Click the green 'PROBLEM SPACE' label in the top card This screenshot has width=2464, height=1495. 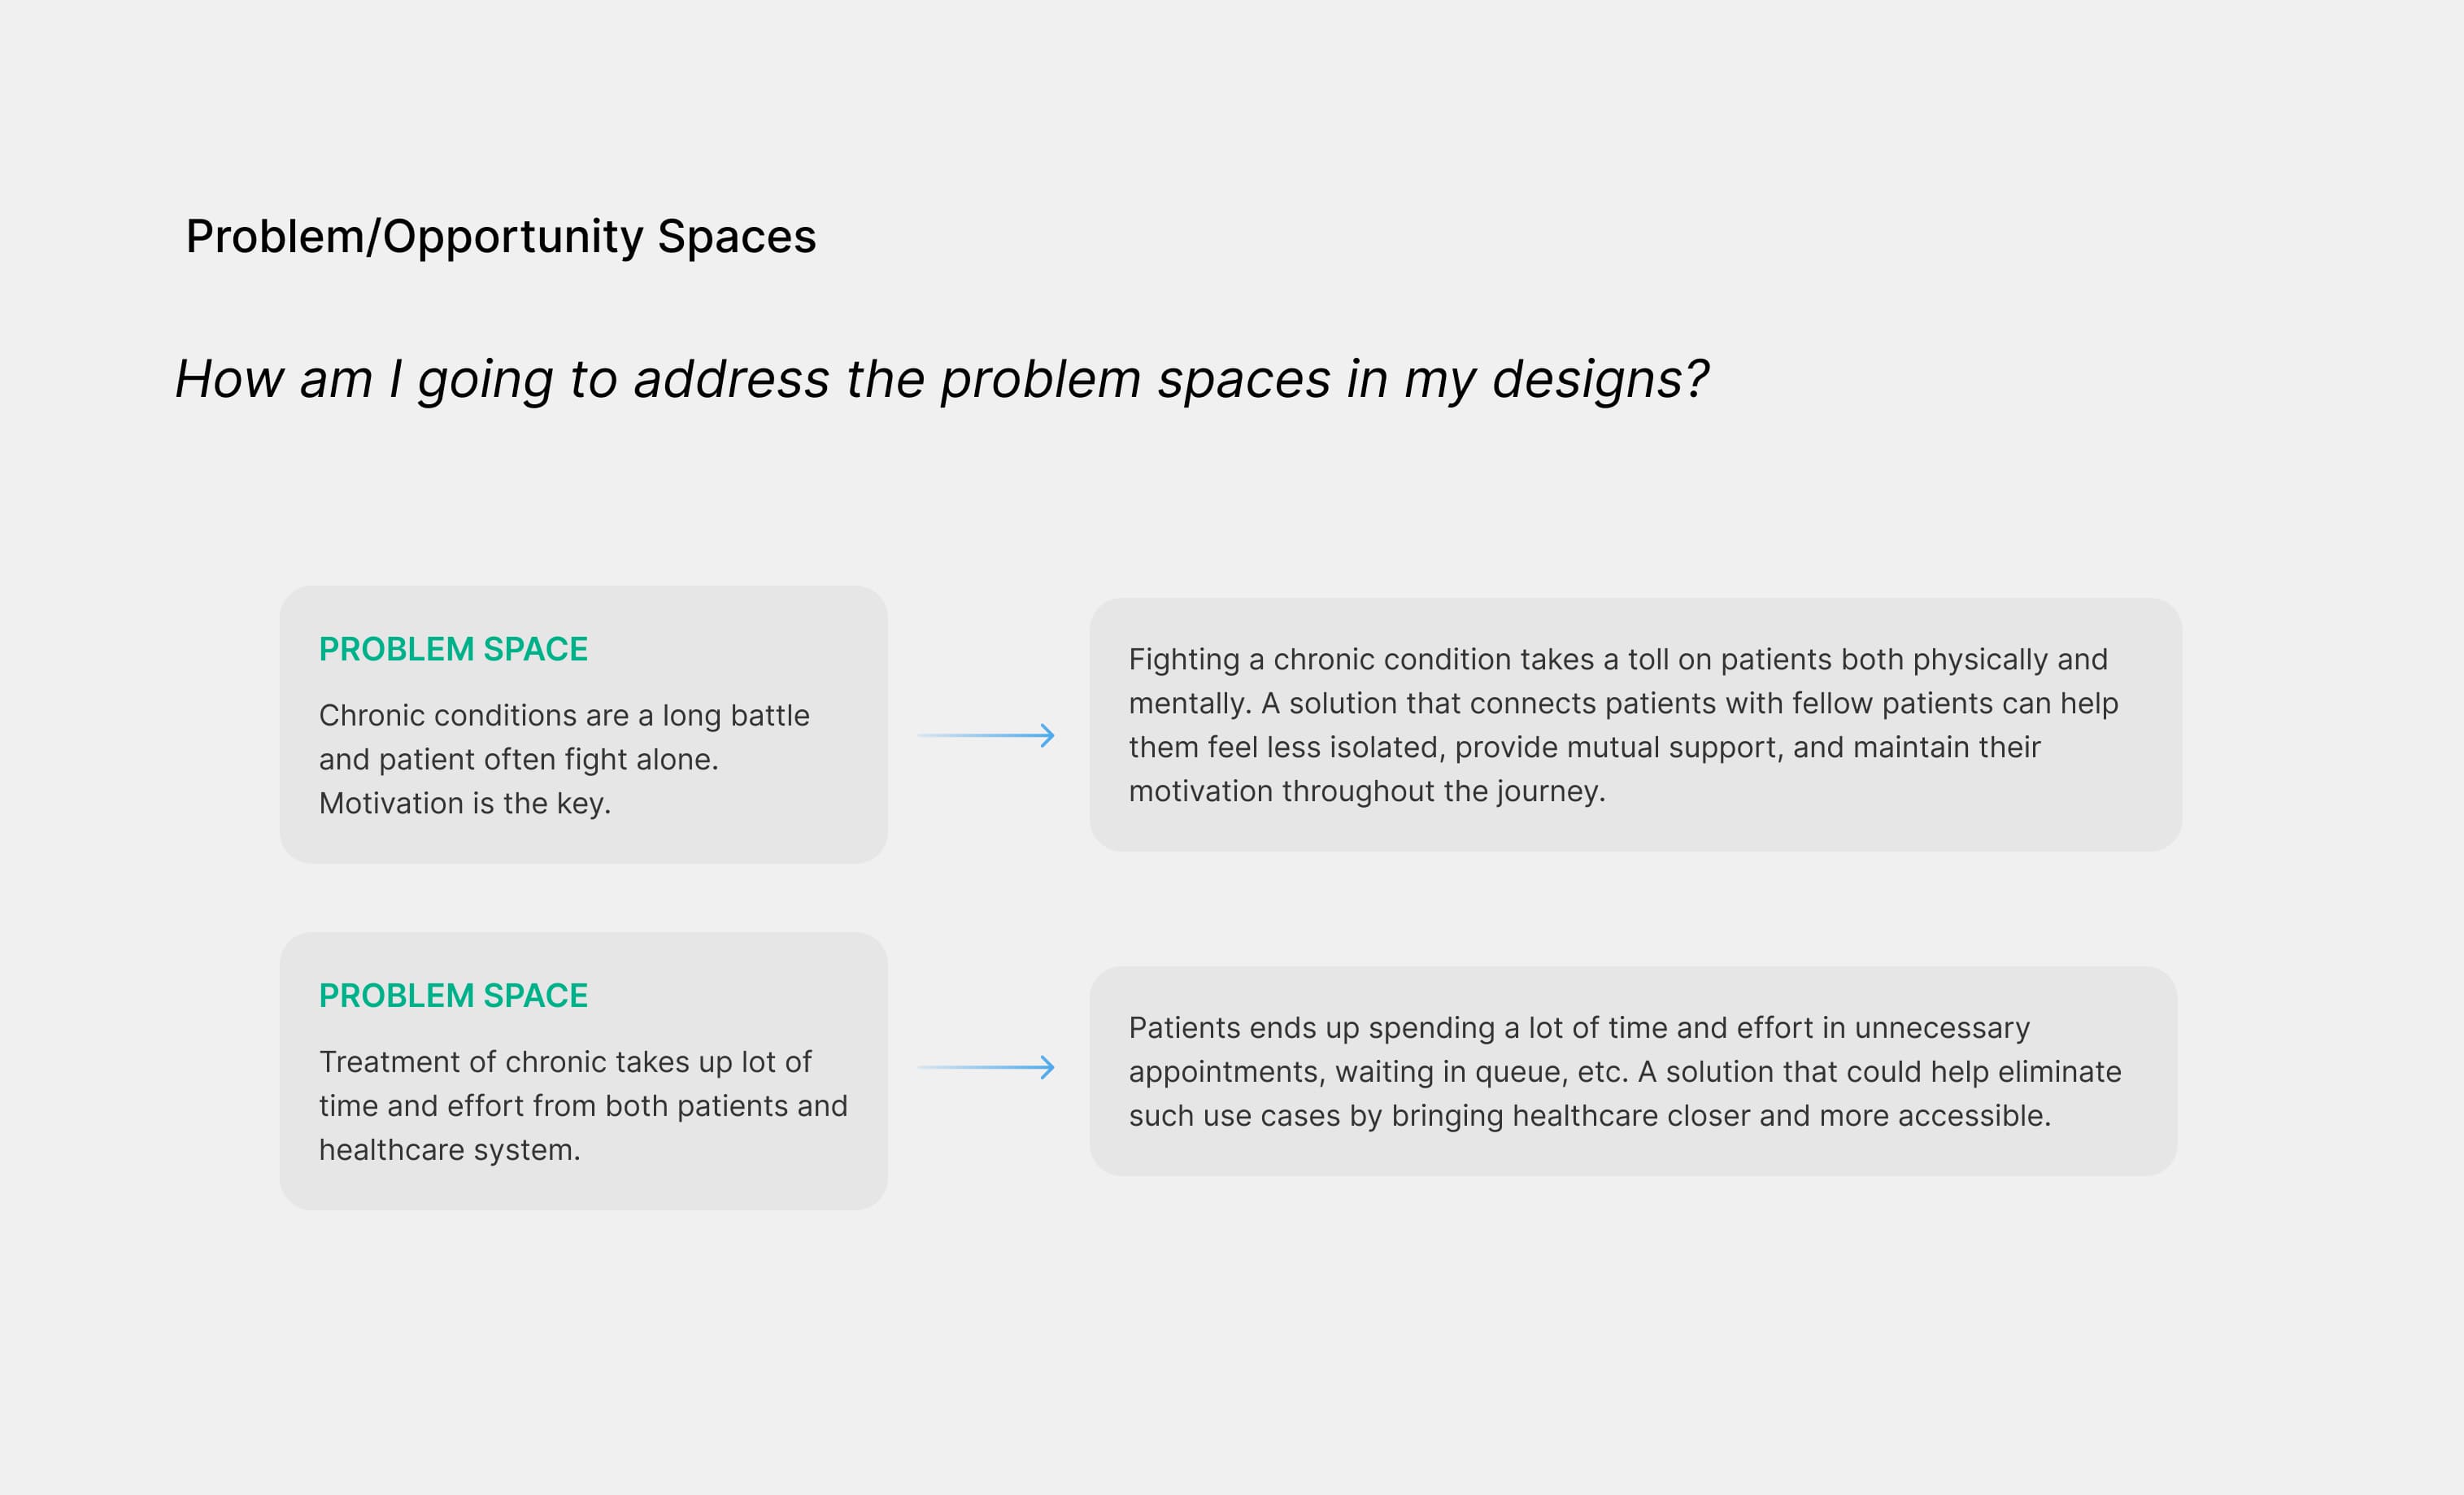(453, 649)
